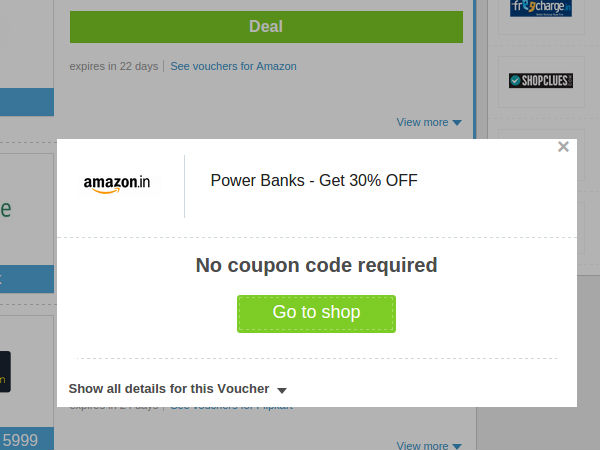Click the blue bar left of the Amazon deal
The image size is (600, 450).
[x=27, y=101]
